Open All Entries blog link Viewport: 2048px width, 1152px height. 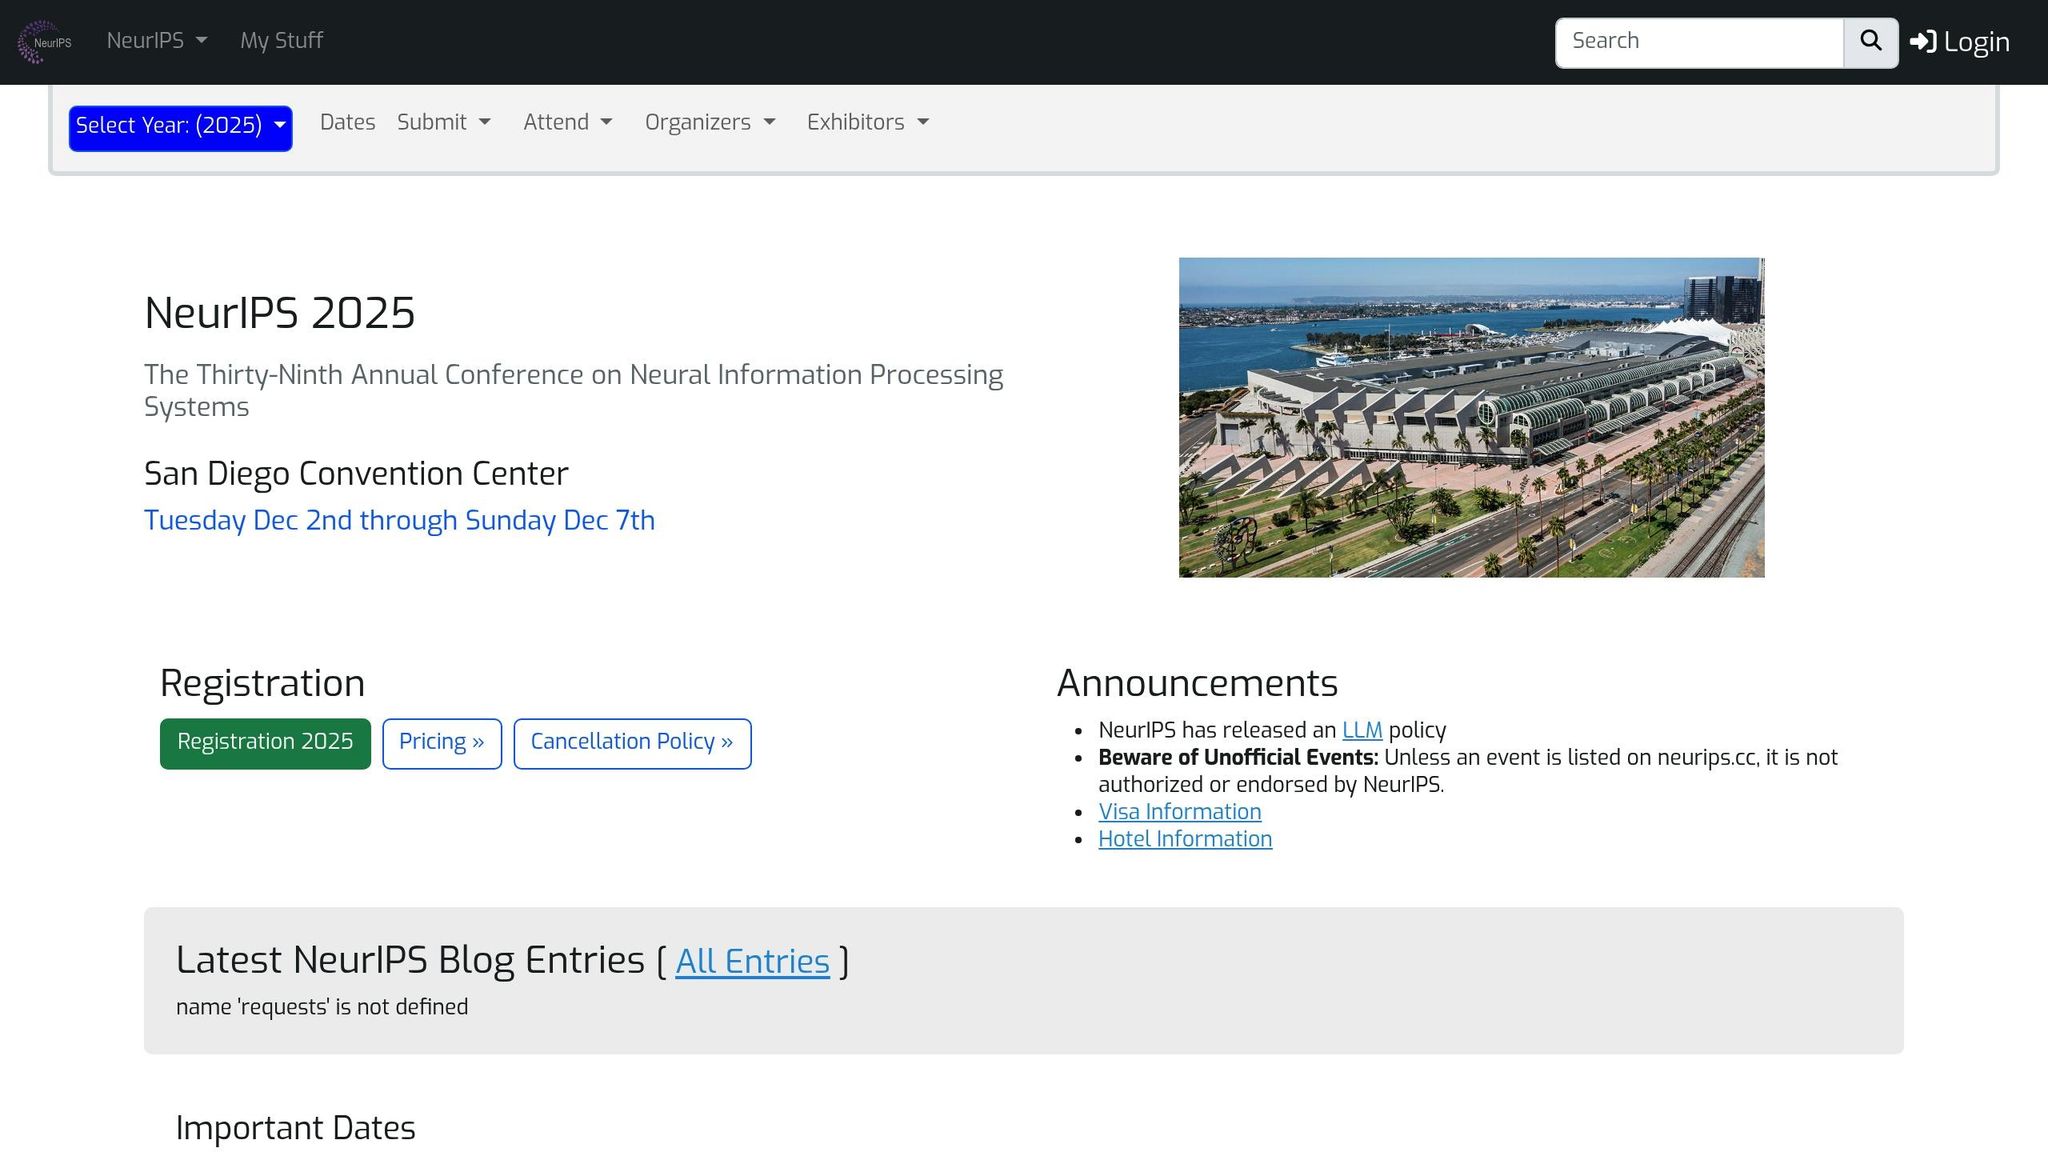pyautogui.click(x=752, y=961)
